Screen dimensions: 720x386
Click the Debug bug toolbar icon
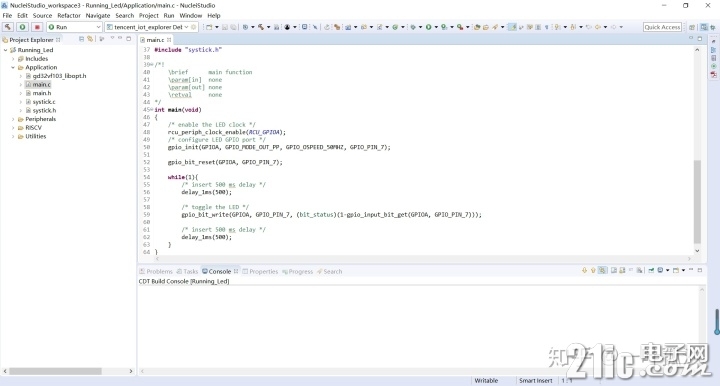413,27
